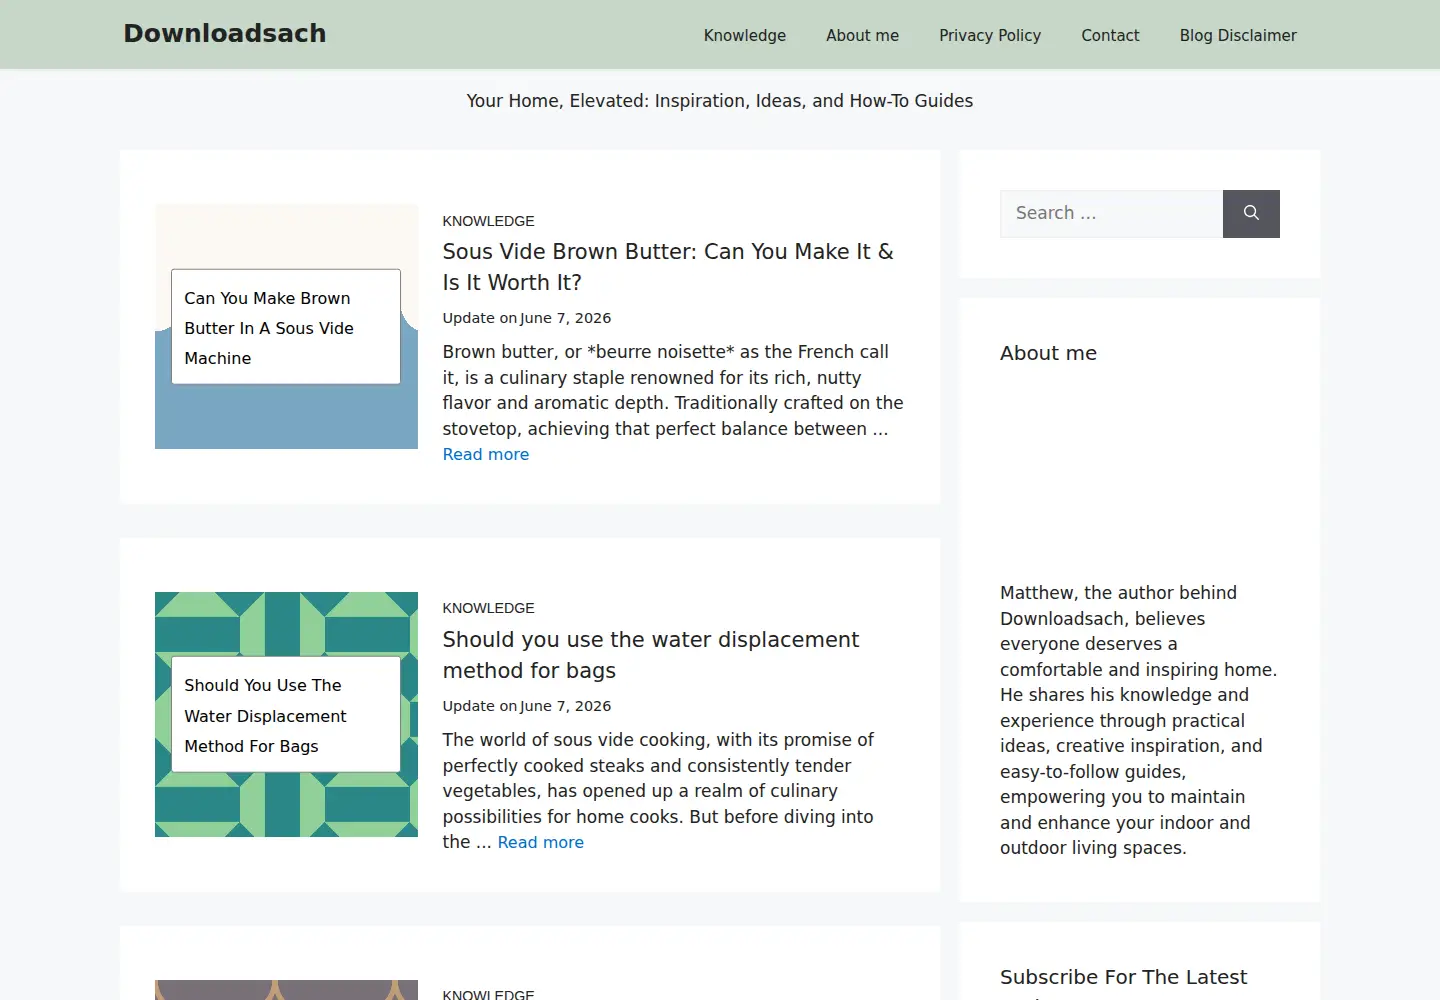Click KNOWLEDGE category above water displacement post
The image size is (1440, 1000).
tap(489, 608)
